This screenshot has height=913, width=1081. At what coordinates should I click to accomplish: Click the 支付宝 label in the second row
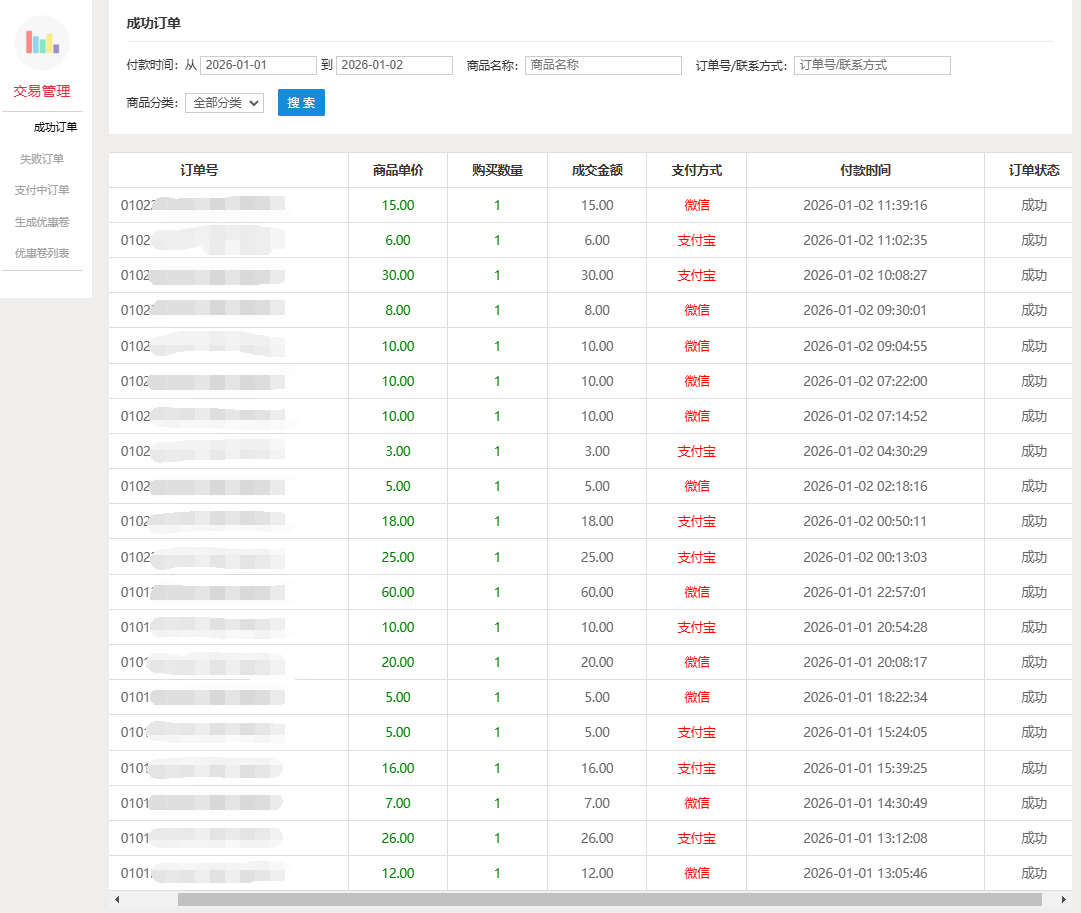[x=696, y=240]
